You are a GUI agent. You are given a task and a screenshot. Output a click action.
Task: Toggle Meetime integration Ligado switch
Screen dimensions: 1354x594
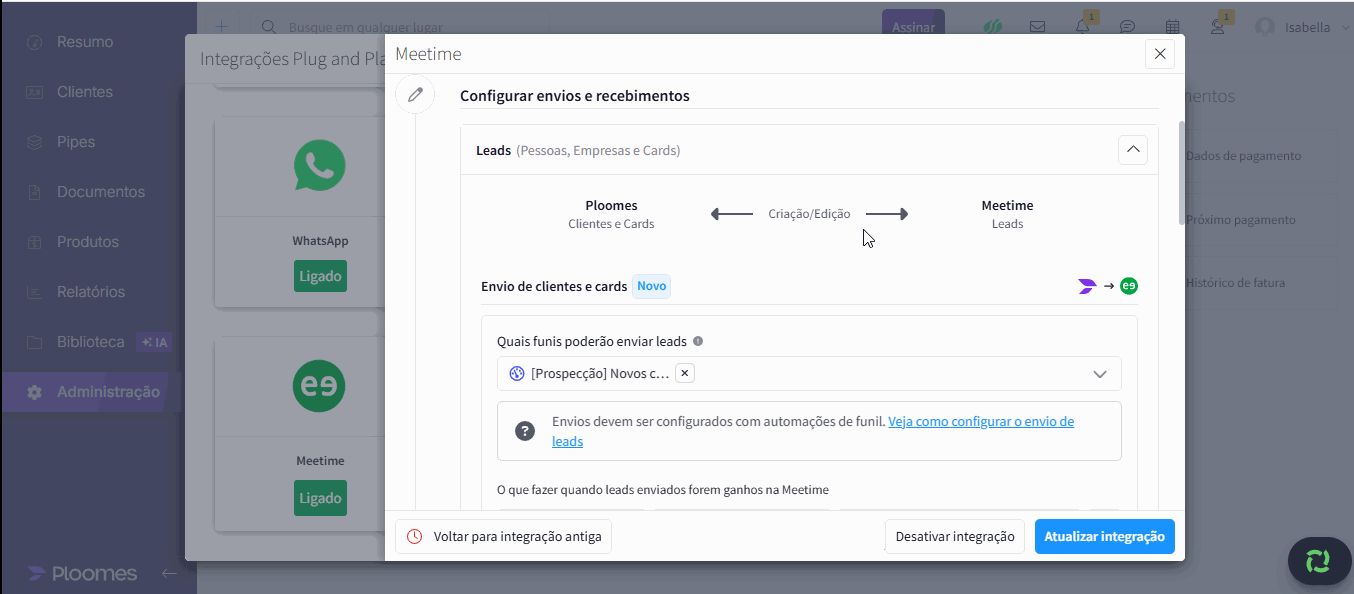[320, 498]
